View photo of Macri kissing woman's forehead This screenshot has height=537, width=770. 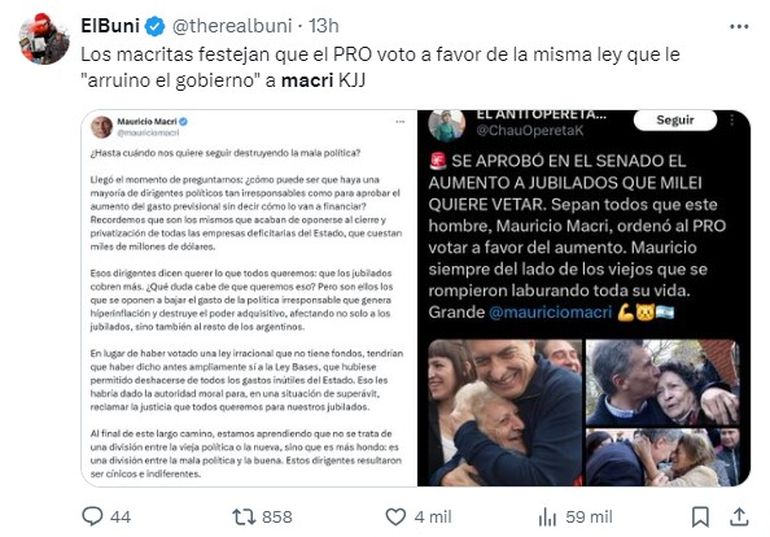(662, 382)
